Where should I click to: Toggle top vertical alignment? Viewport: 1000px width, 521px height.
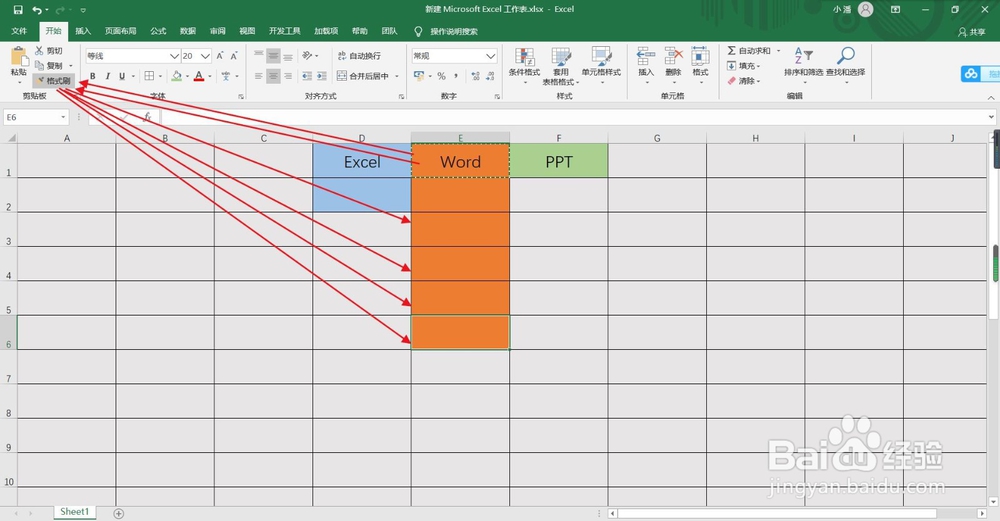pyautogui.click(x=258, y=56)
